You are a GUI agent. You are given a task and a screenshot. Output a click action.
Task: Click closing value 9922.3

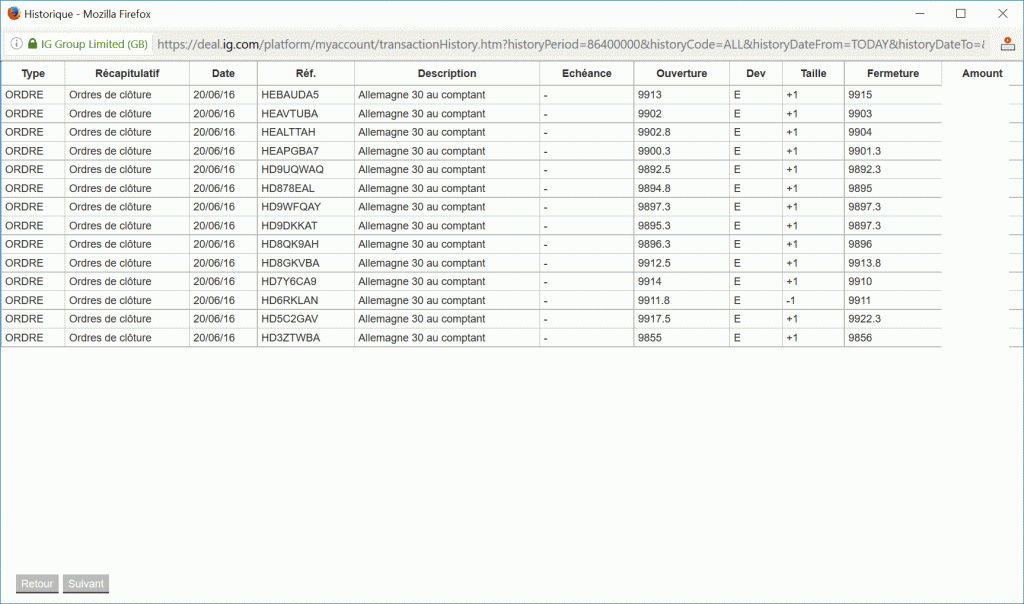pos(865,319)
